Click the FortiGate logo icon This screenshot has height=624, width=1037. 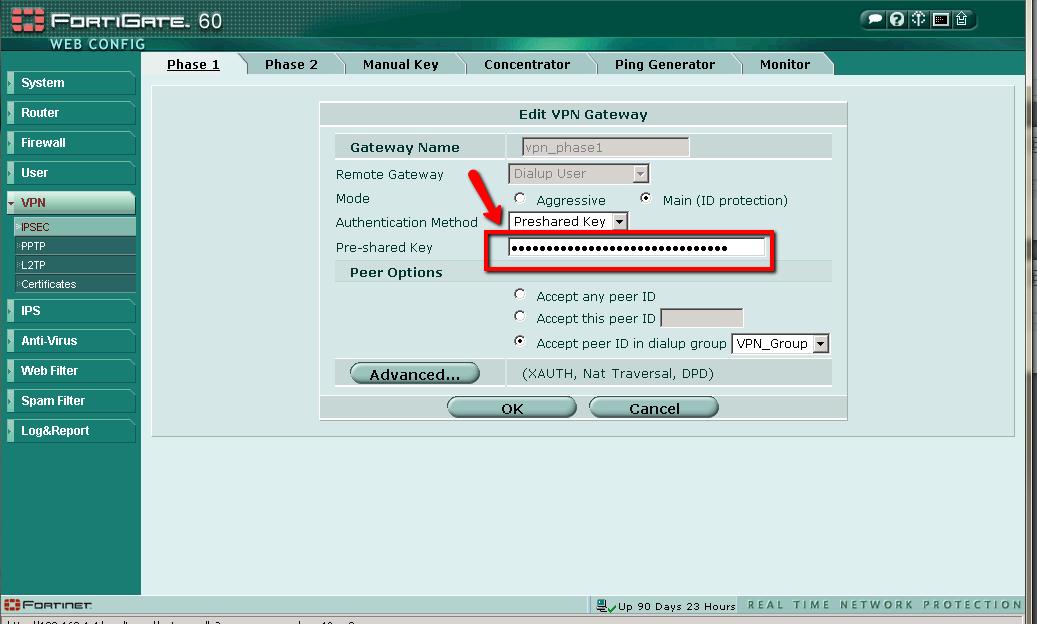pos(28,20)
